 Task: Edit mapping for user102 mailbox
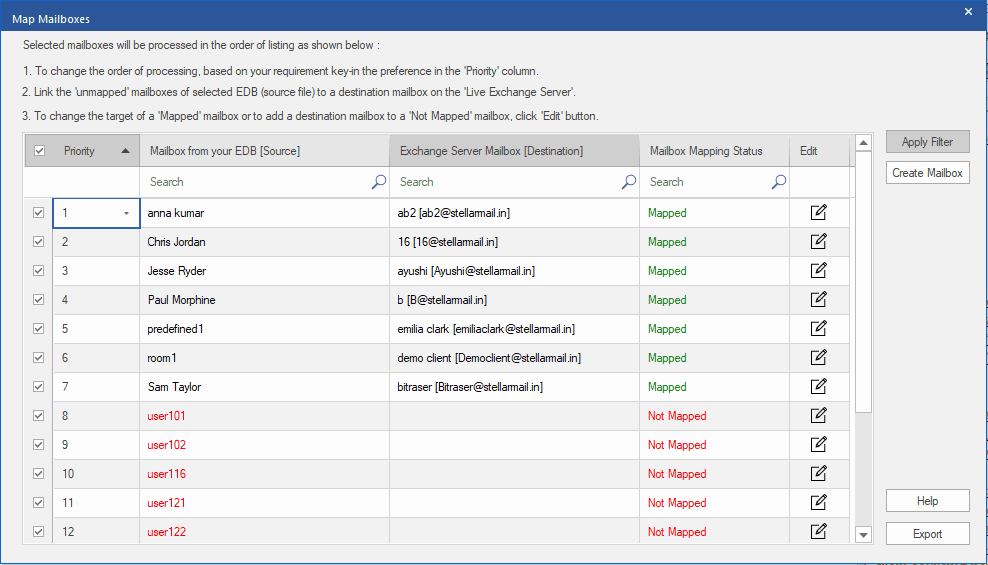tap(818, 444)
